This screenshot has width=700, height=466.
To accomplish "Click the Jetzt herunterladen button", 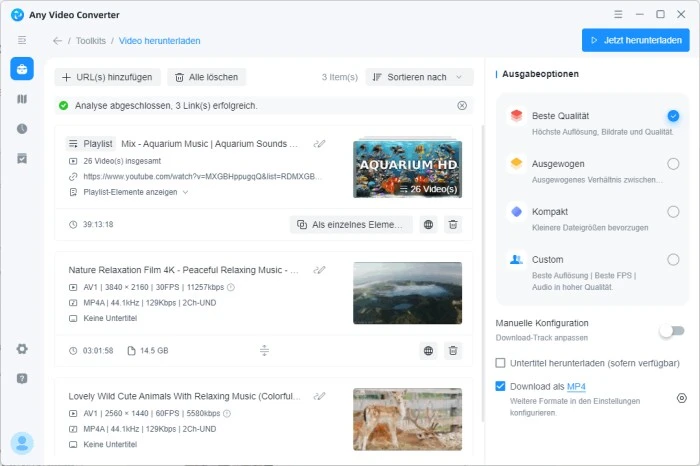I will (x=635, y=40).
